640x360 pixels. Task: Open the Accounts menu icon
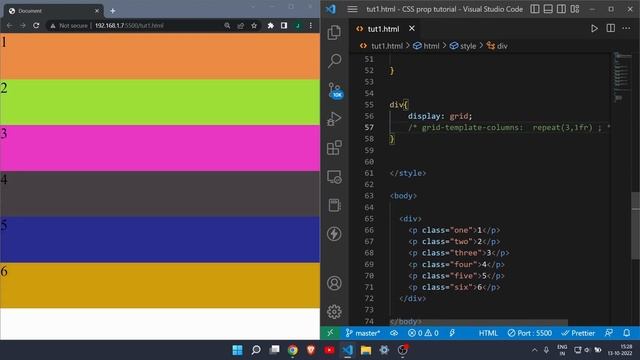pos(334,283)
